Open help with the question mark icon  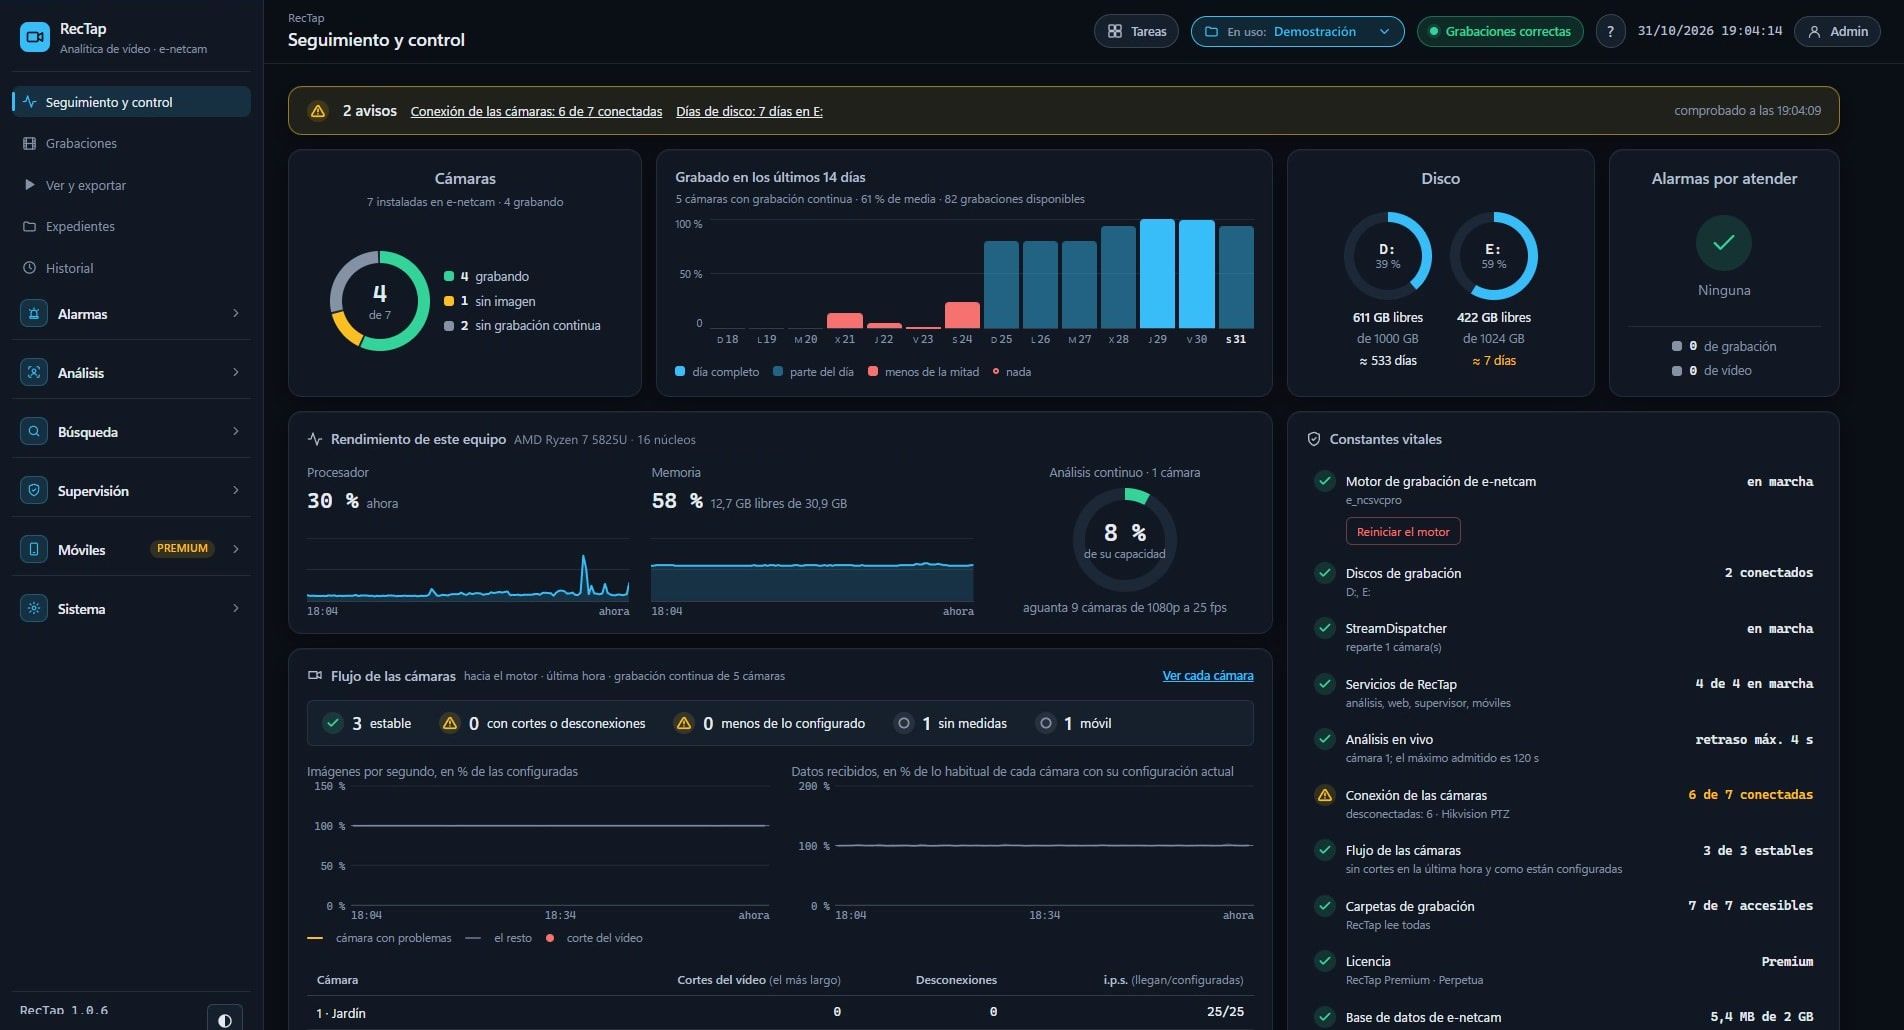coord(1610,31)
